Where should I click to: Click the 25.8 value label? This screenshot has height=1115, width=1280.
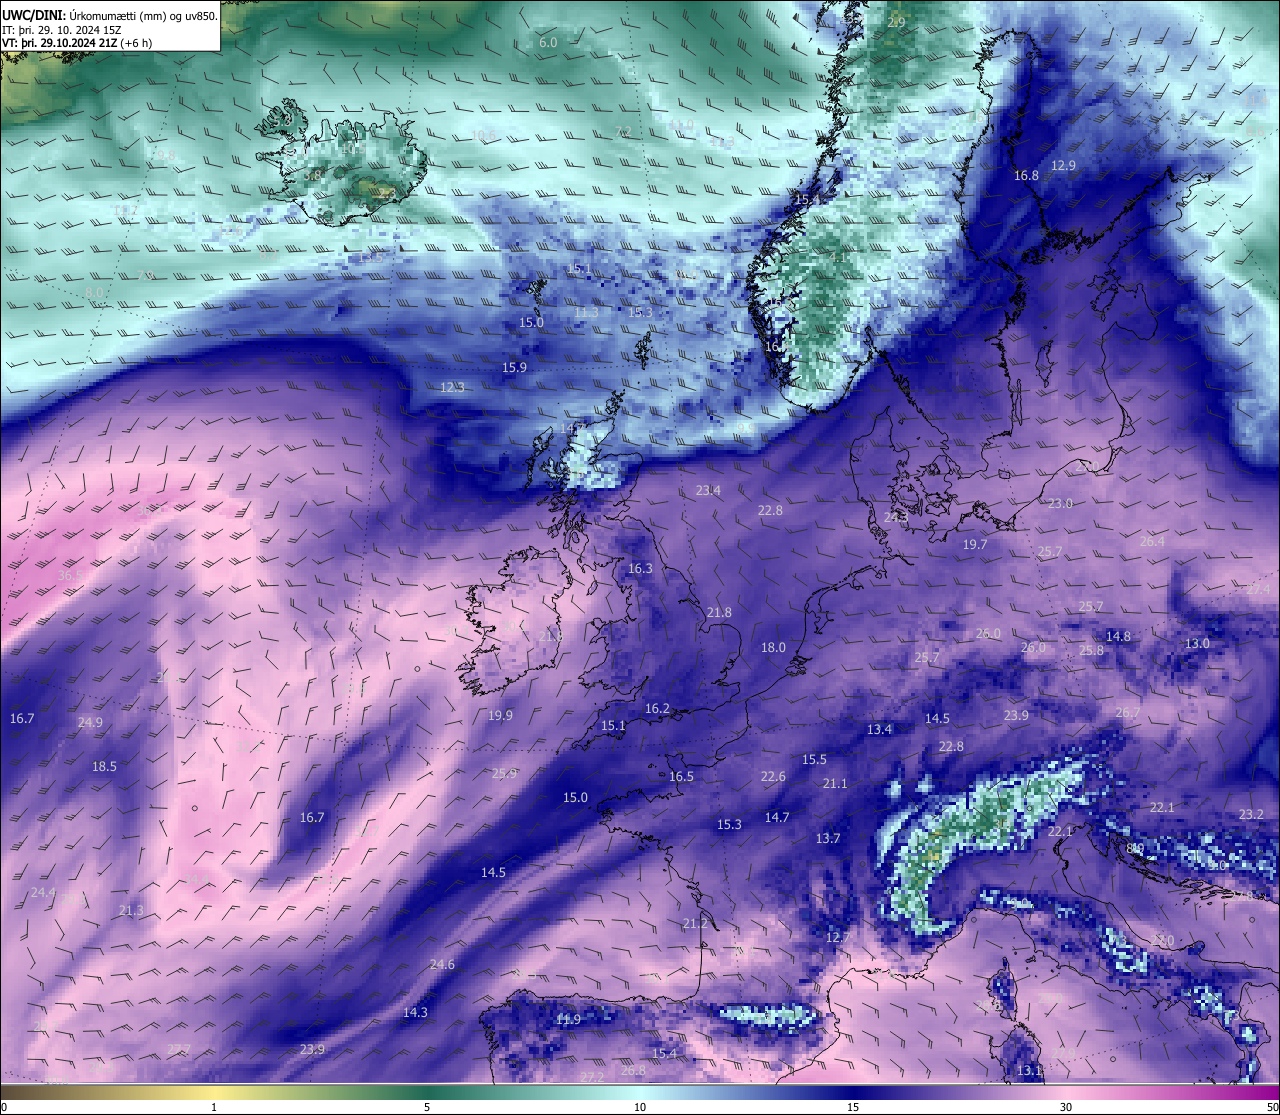pyautogui.click(x=1091, y=650)
